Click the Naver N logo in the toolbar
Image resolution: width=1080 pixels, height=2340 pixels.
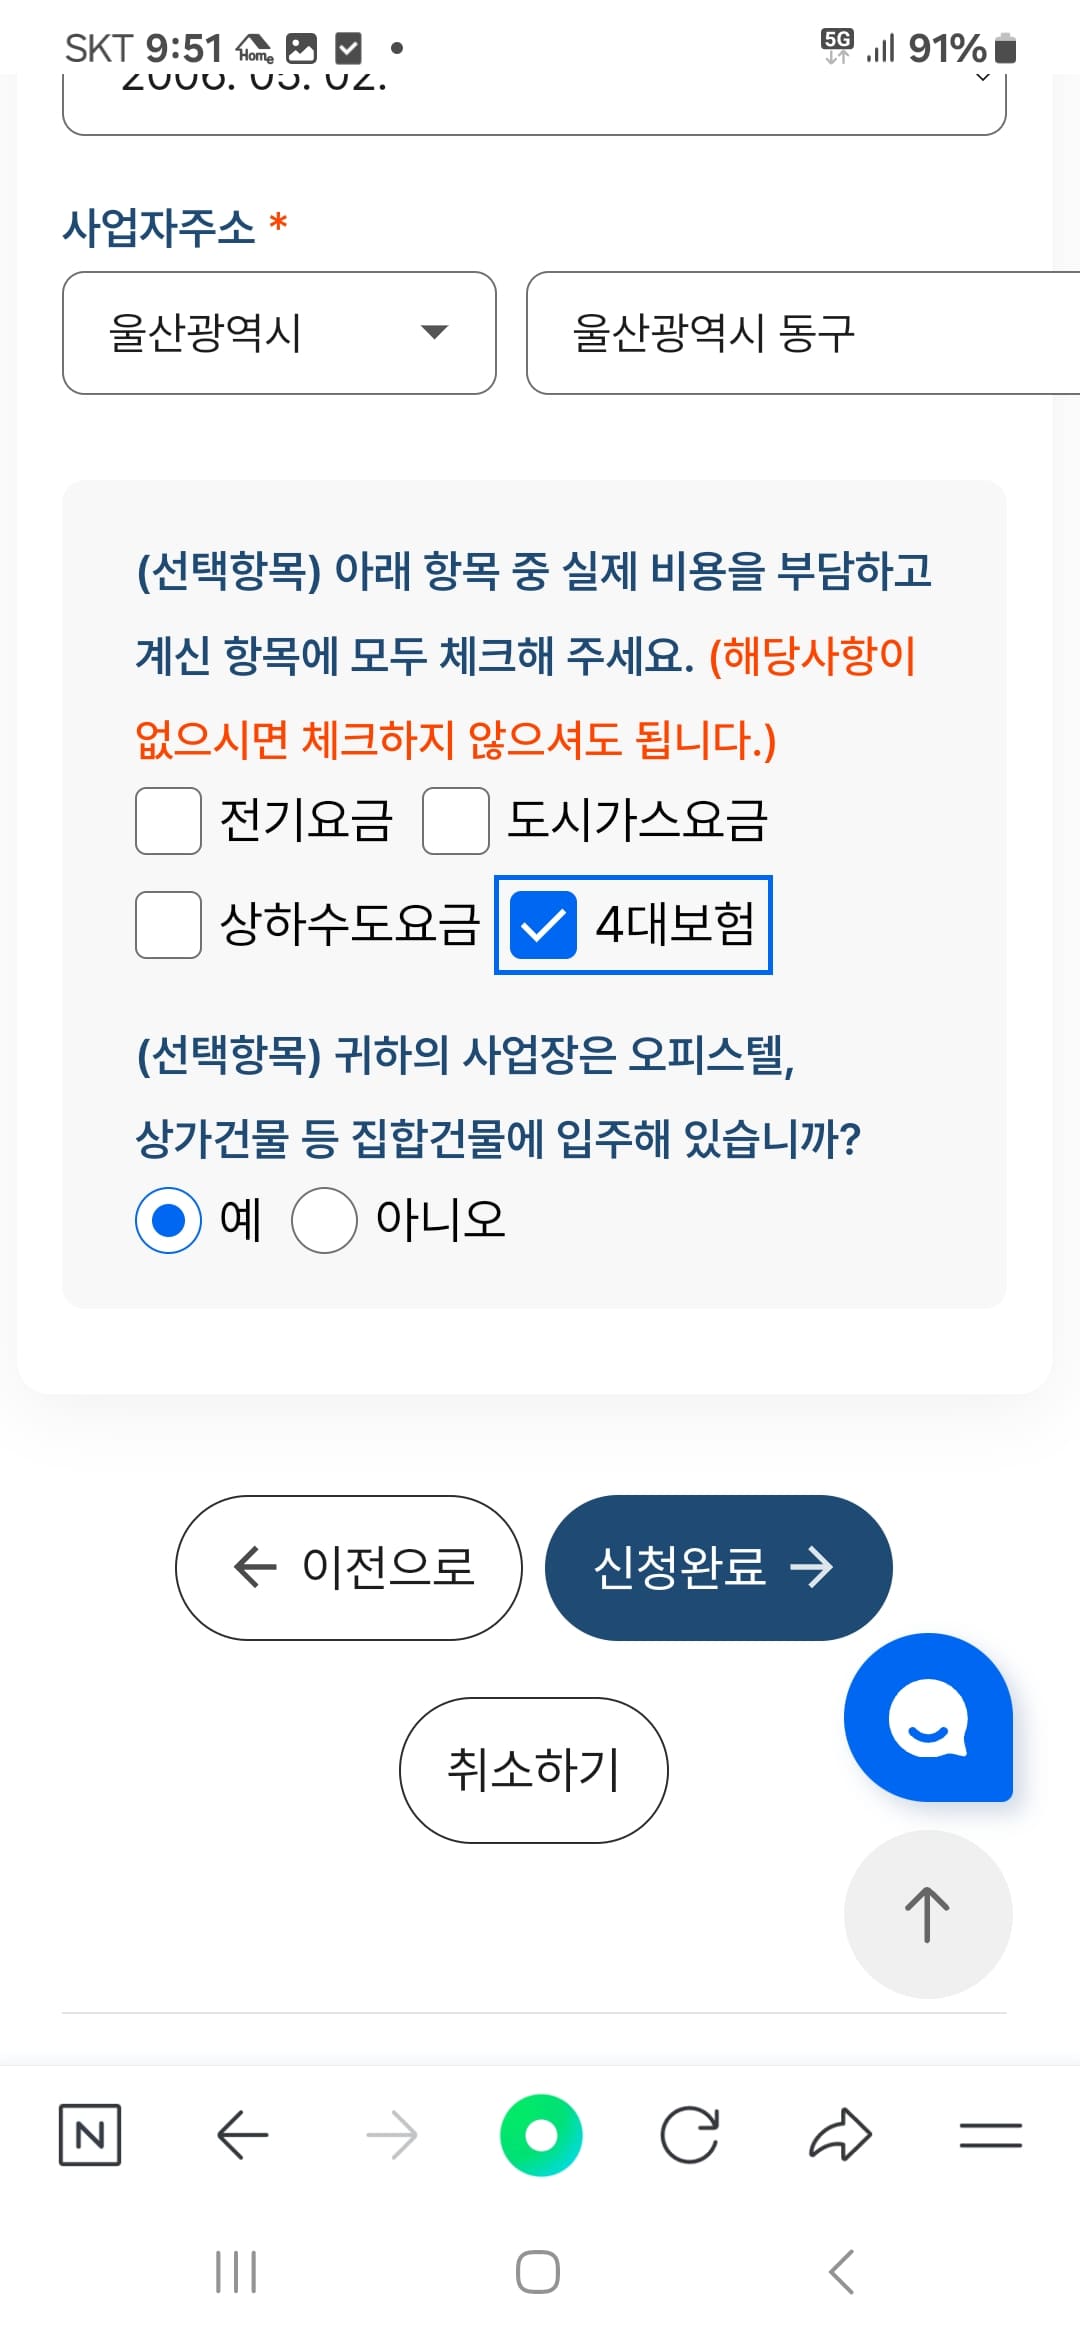90,2133
